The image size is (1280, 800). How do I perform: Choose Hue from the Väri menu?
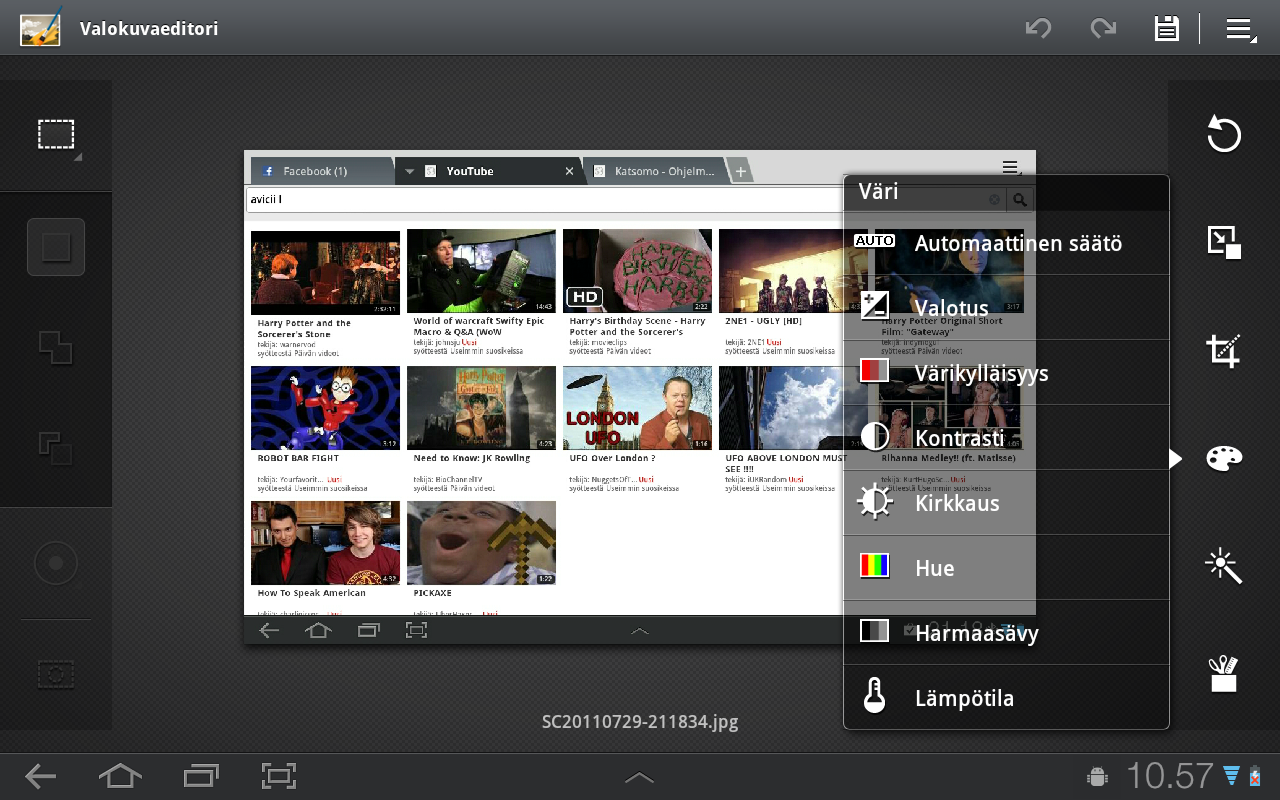[x=1006, y=568]
